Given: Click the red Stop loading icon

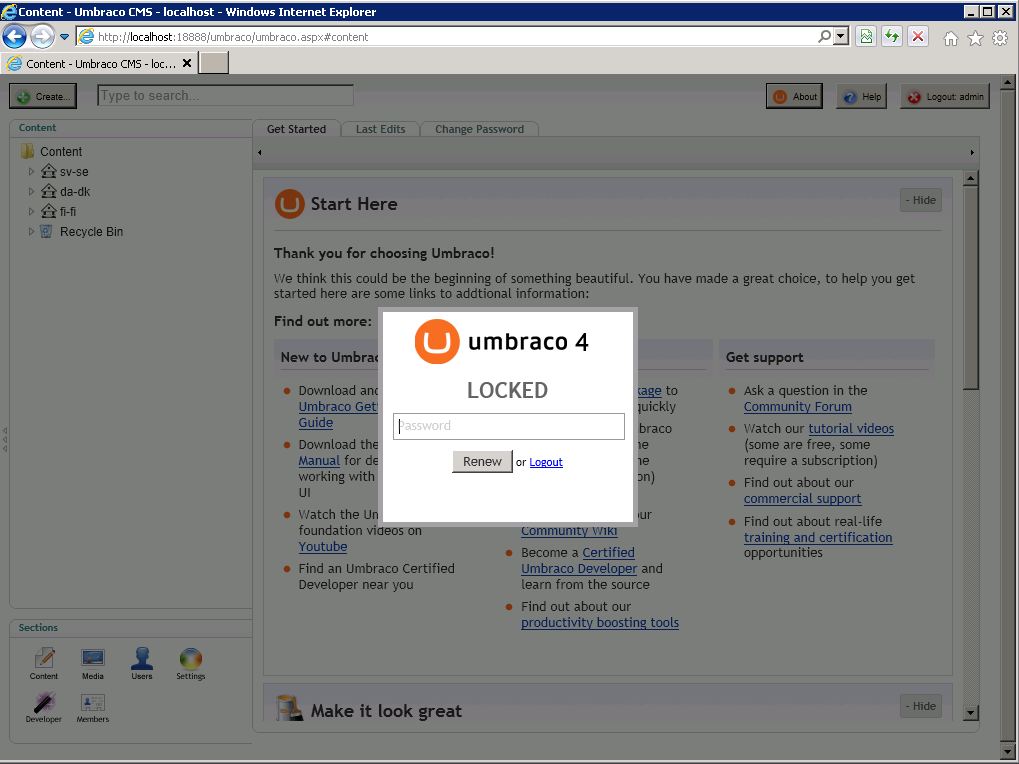Looking at the screenshot, I should click(x=918, y=36).
